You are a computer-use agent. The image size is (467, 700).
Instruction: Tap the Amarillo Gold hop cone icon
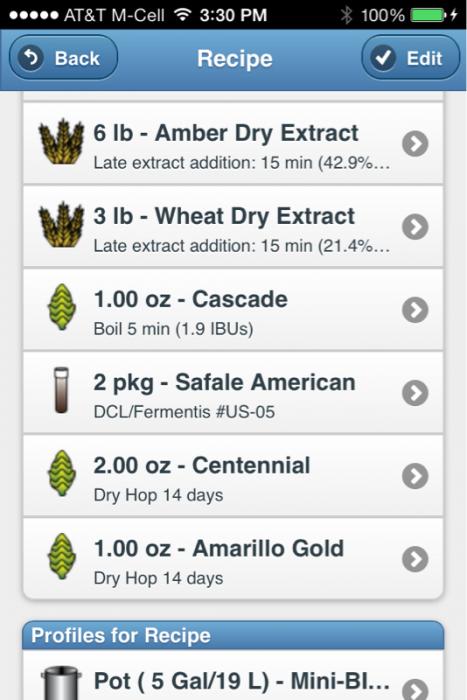[62, 556]
